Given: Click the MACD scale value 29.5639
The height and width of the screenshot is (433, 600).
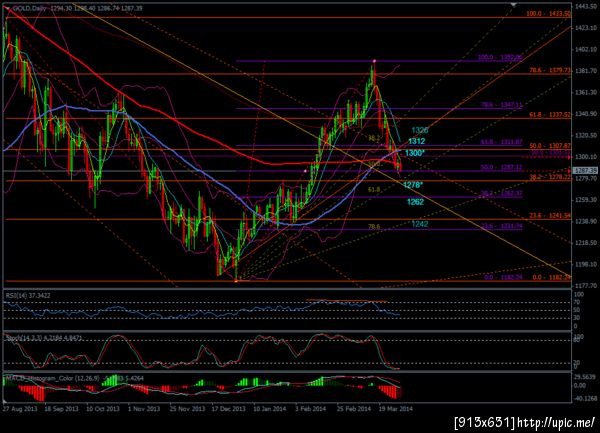Looking at the screenshot, I should pyautogui.click(x=585, y=376).
